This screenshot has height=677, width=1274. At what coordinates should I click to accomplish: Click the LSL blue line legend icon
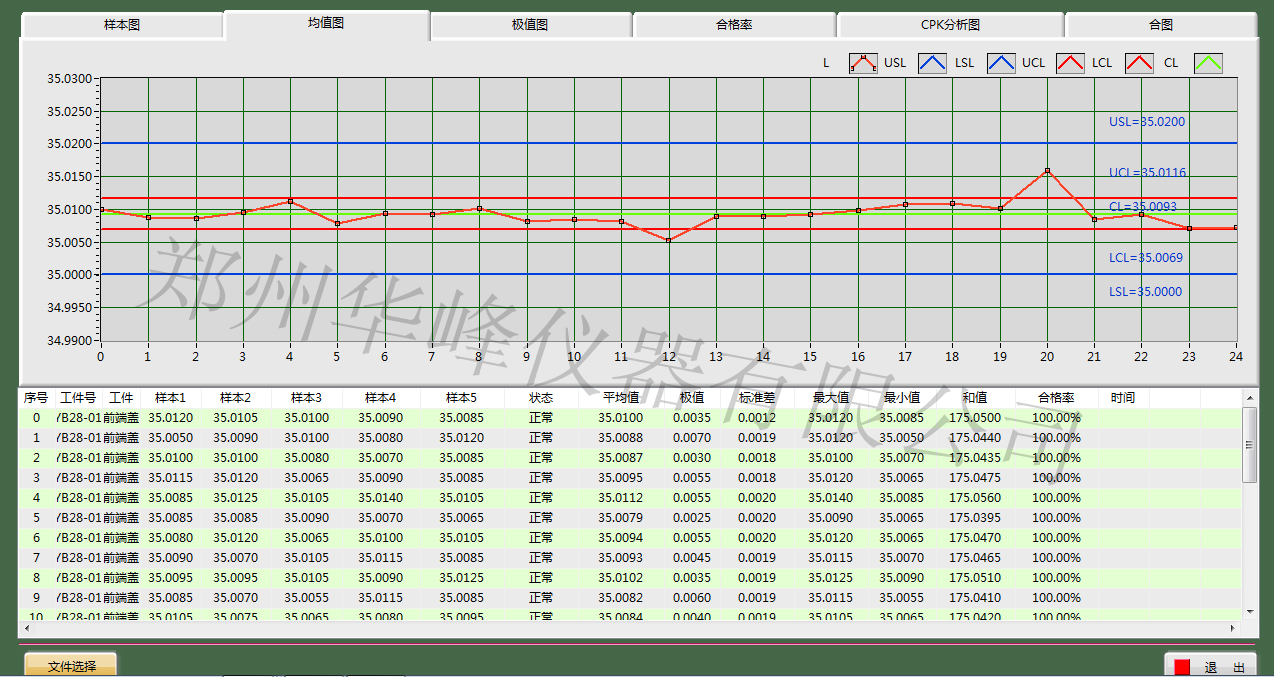point(1001,63)
